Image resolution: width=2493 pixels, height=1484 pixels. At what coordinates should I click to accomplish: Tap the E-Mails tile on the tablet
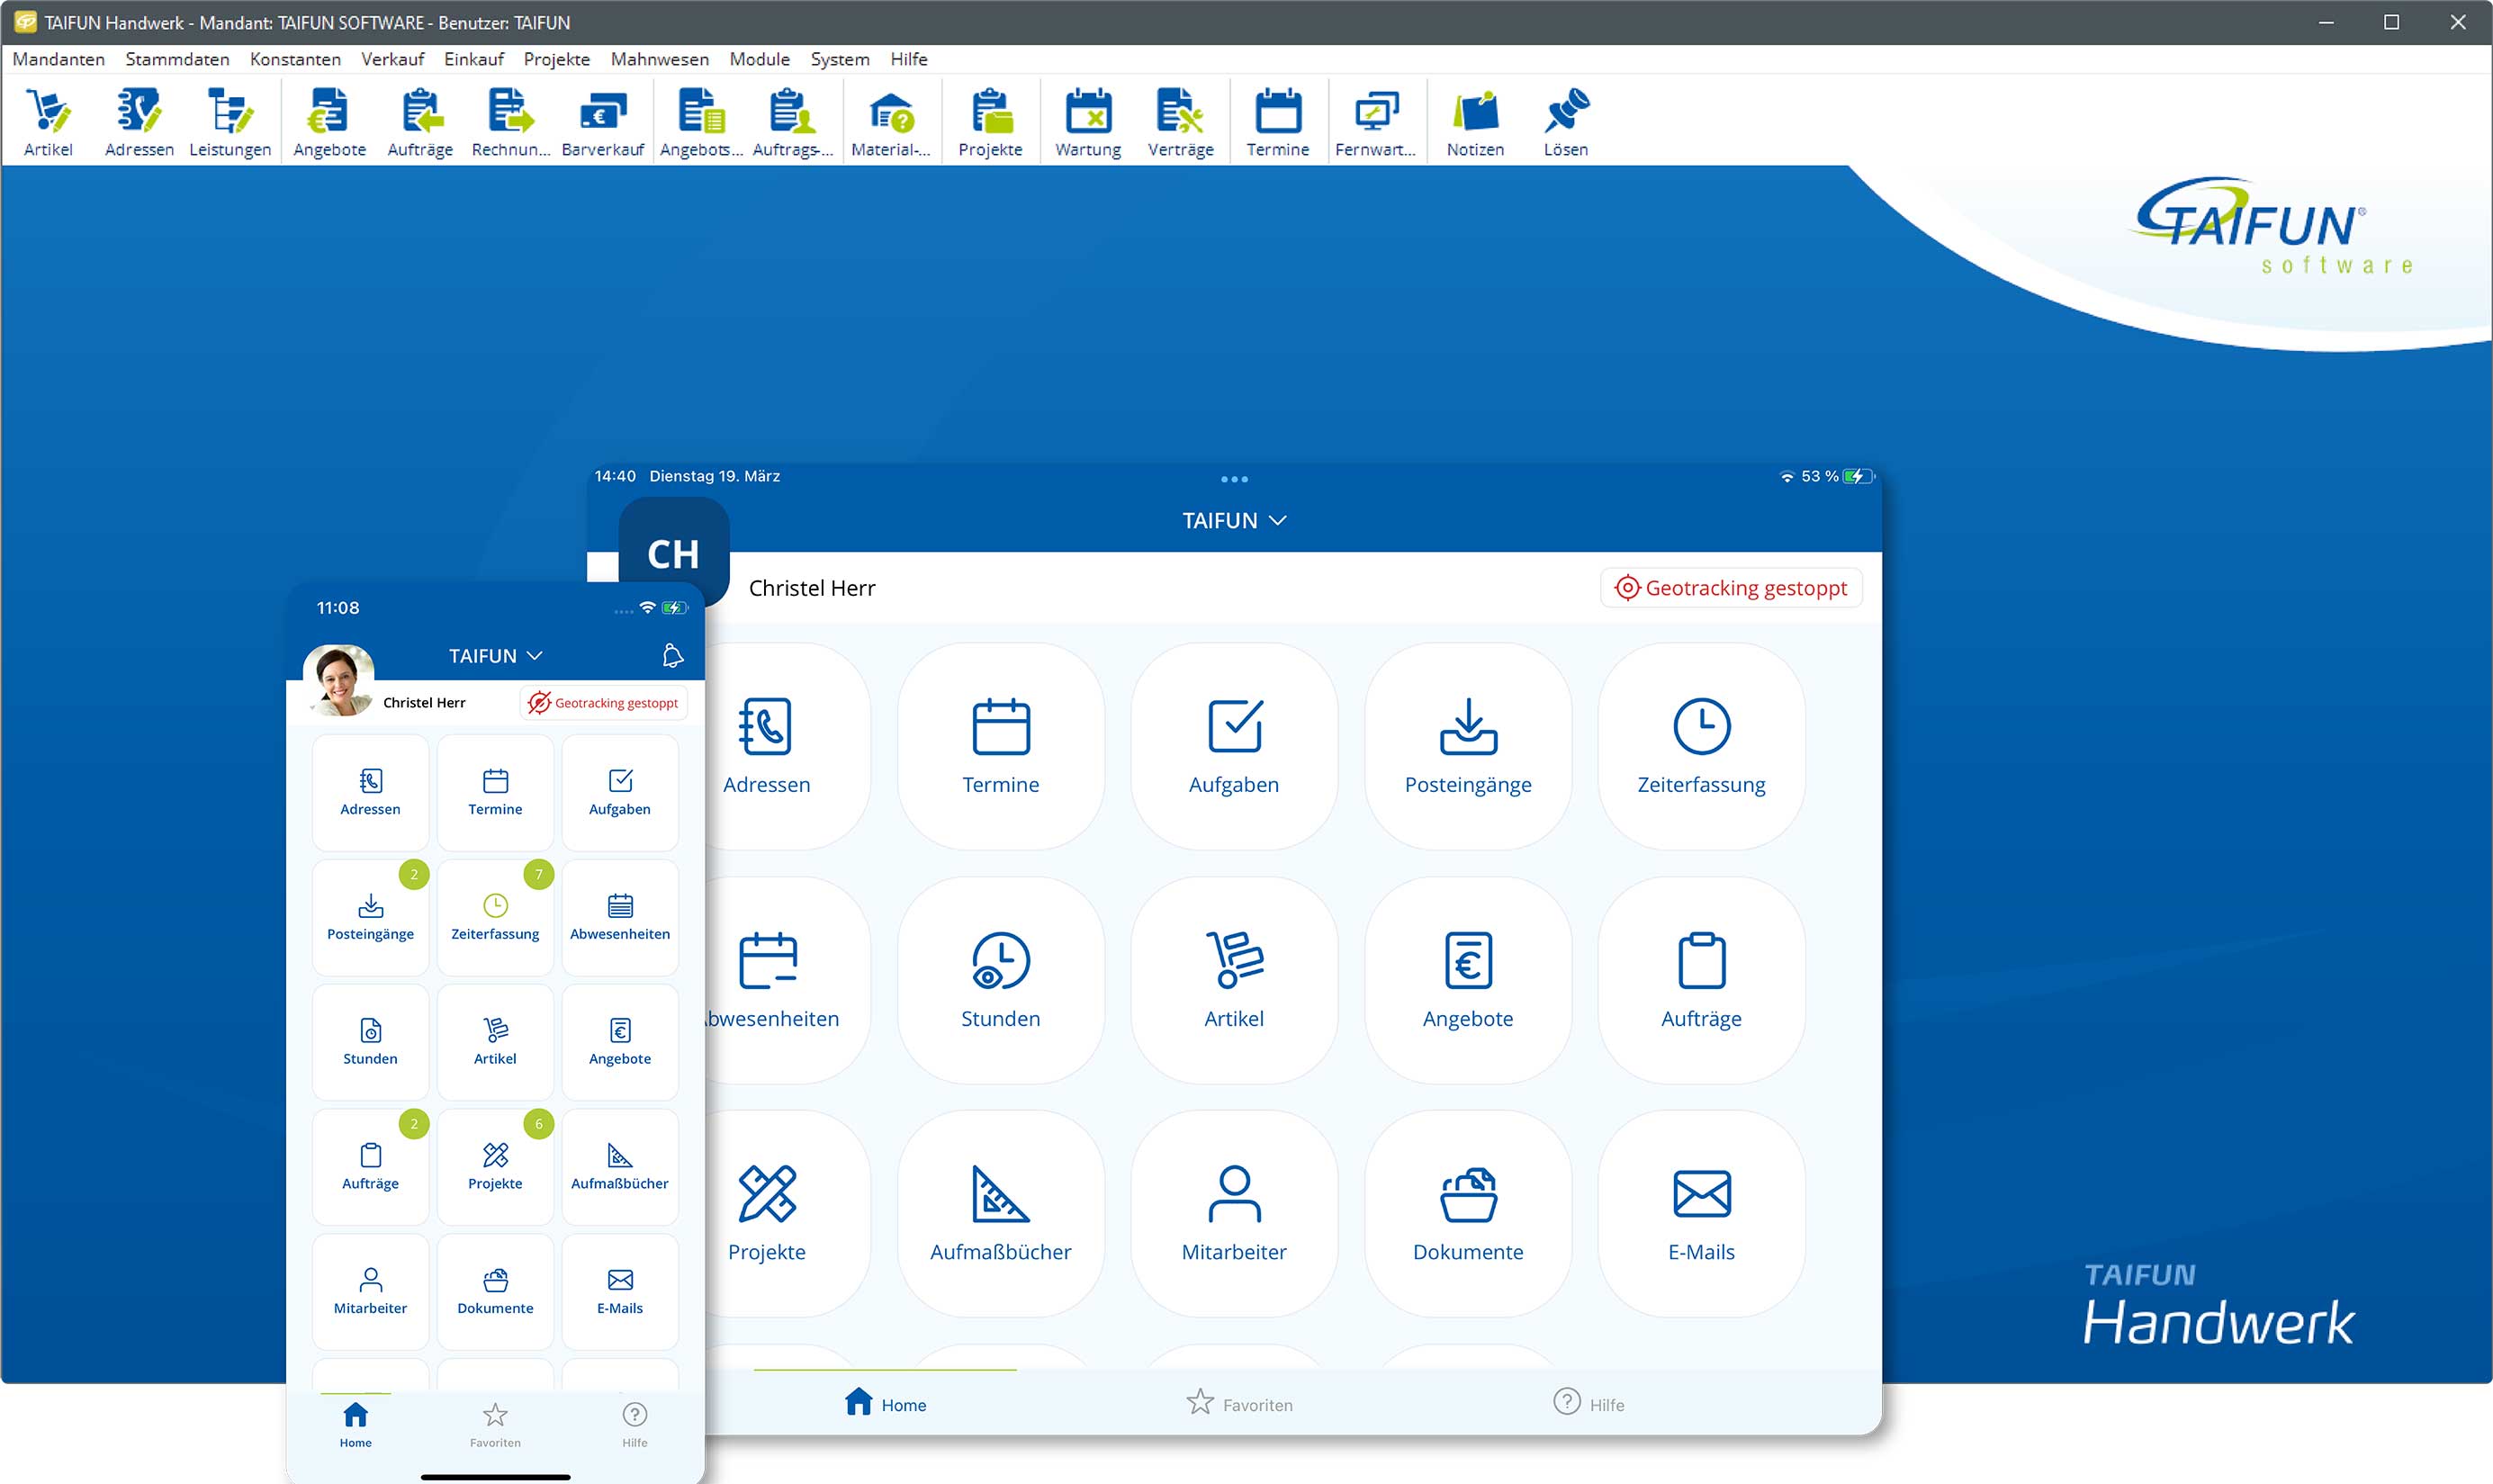(x=1702, y=1213)
